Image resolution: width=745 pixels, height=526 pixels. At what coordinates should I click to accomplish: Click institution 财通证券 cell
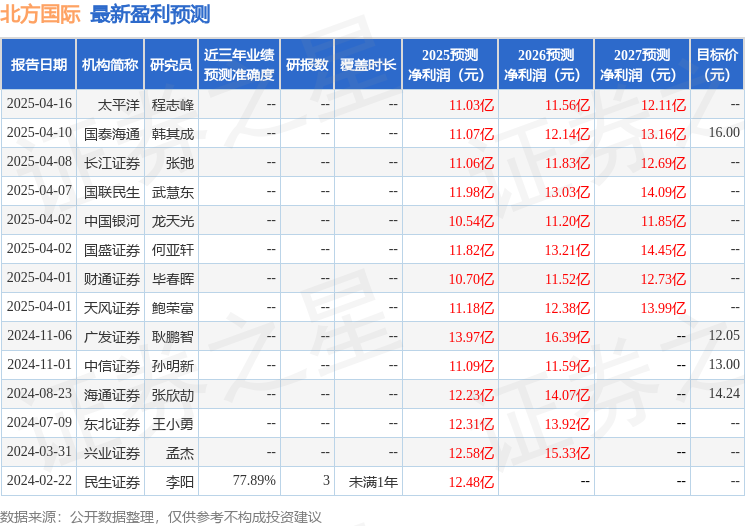pyautogui.click(x=112, y=279)
